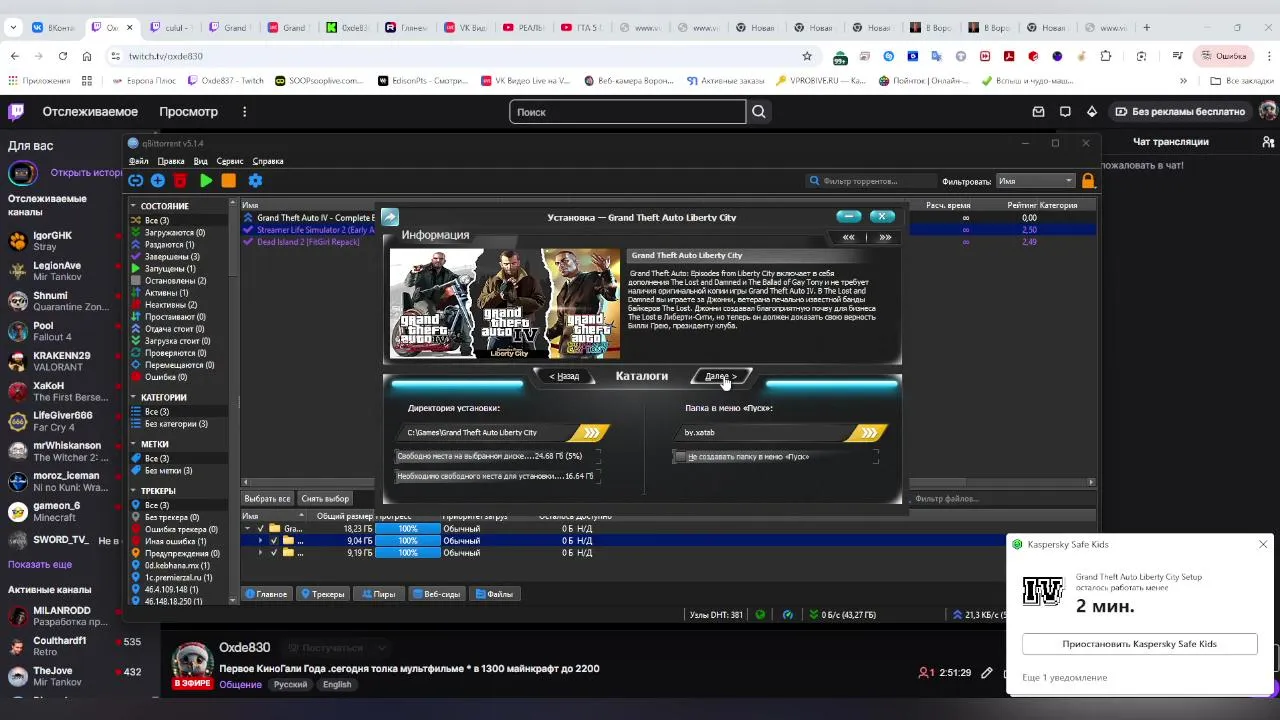Image resolution: width=1280 pixels, height=720 pixels.
Task: Click 'Показать еще' link in Twitch sidebar
Action: [x=40, y=565]
